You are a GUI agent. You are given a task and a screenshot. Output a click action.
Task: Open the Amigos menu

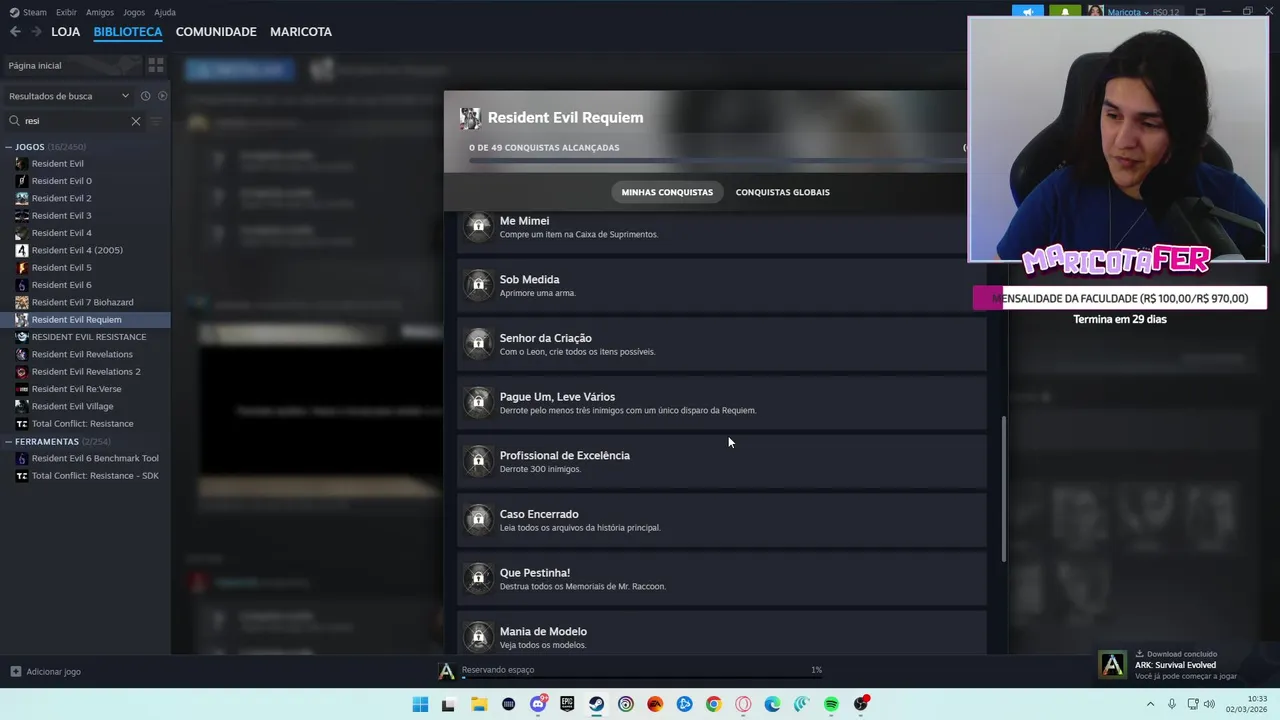100,12
